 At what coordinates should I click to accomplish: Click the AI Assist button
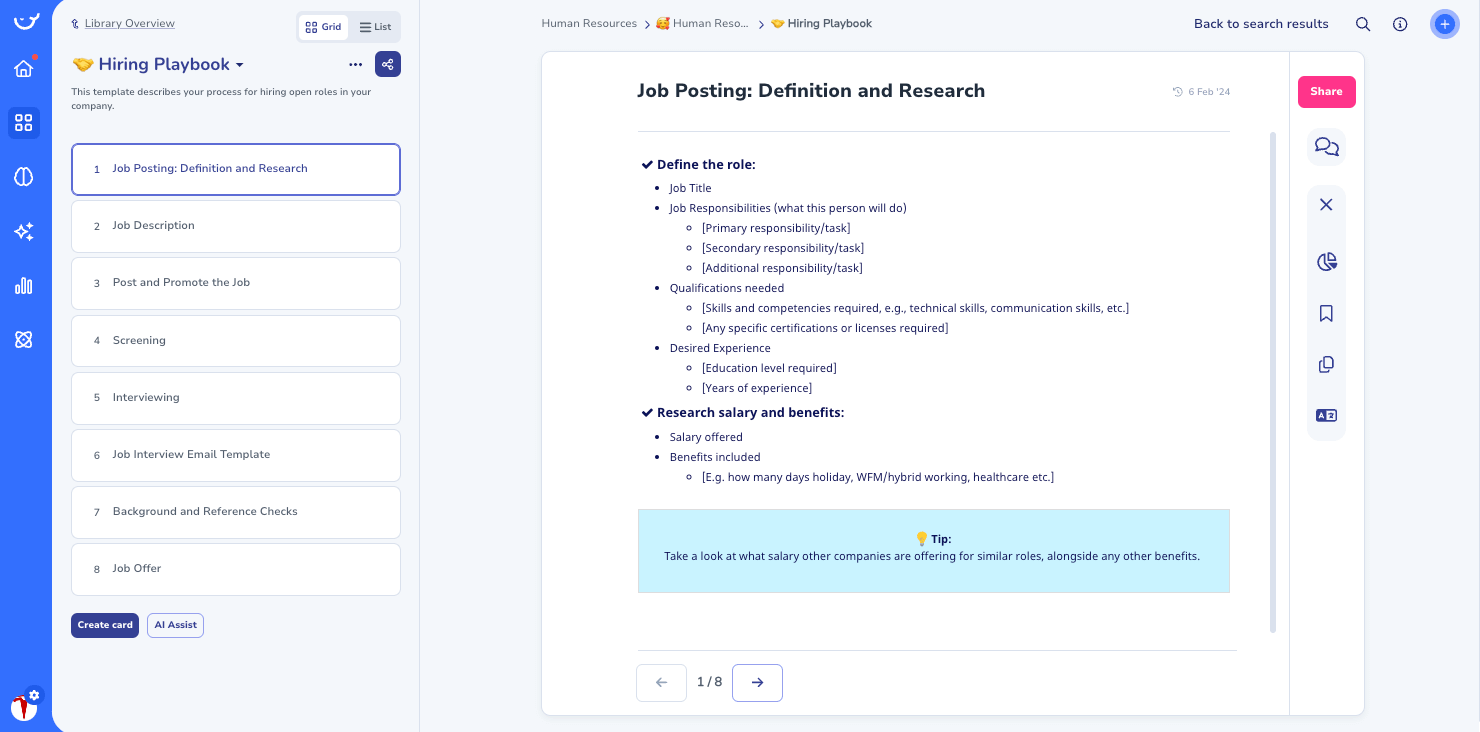[x=175, y=625]
